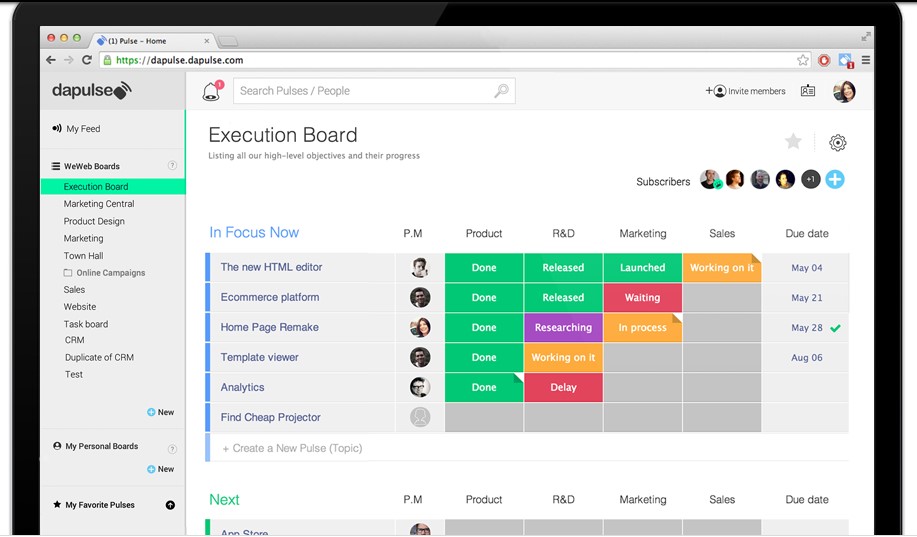Focus the Search Pulses / People field

click(x=374, y=91)
